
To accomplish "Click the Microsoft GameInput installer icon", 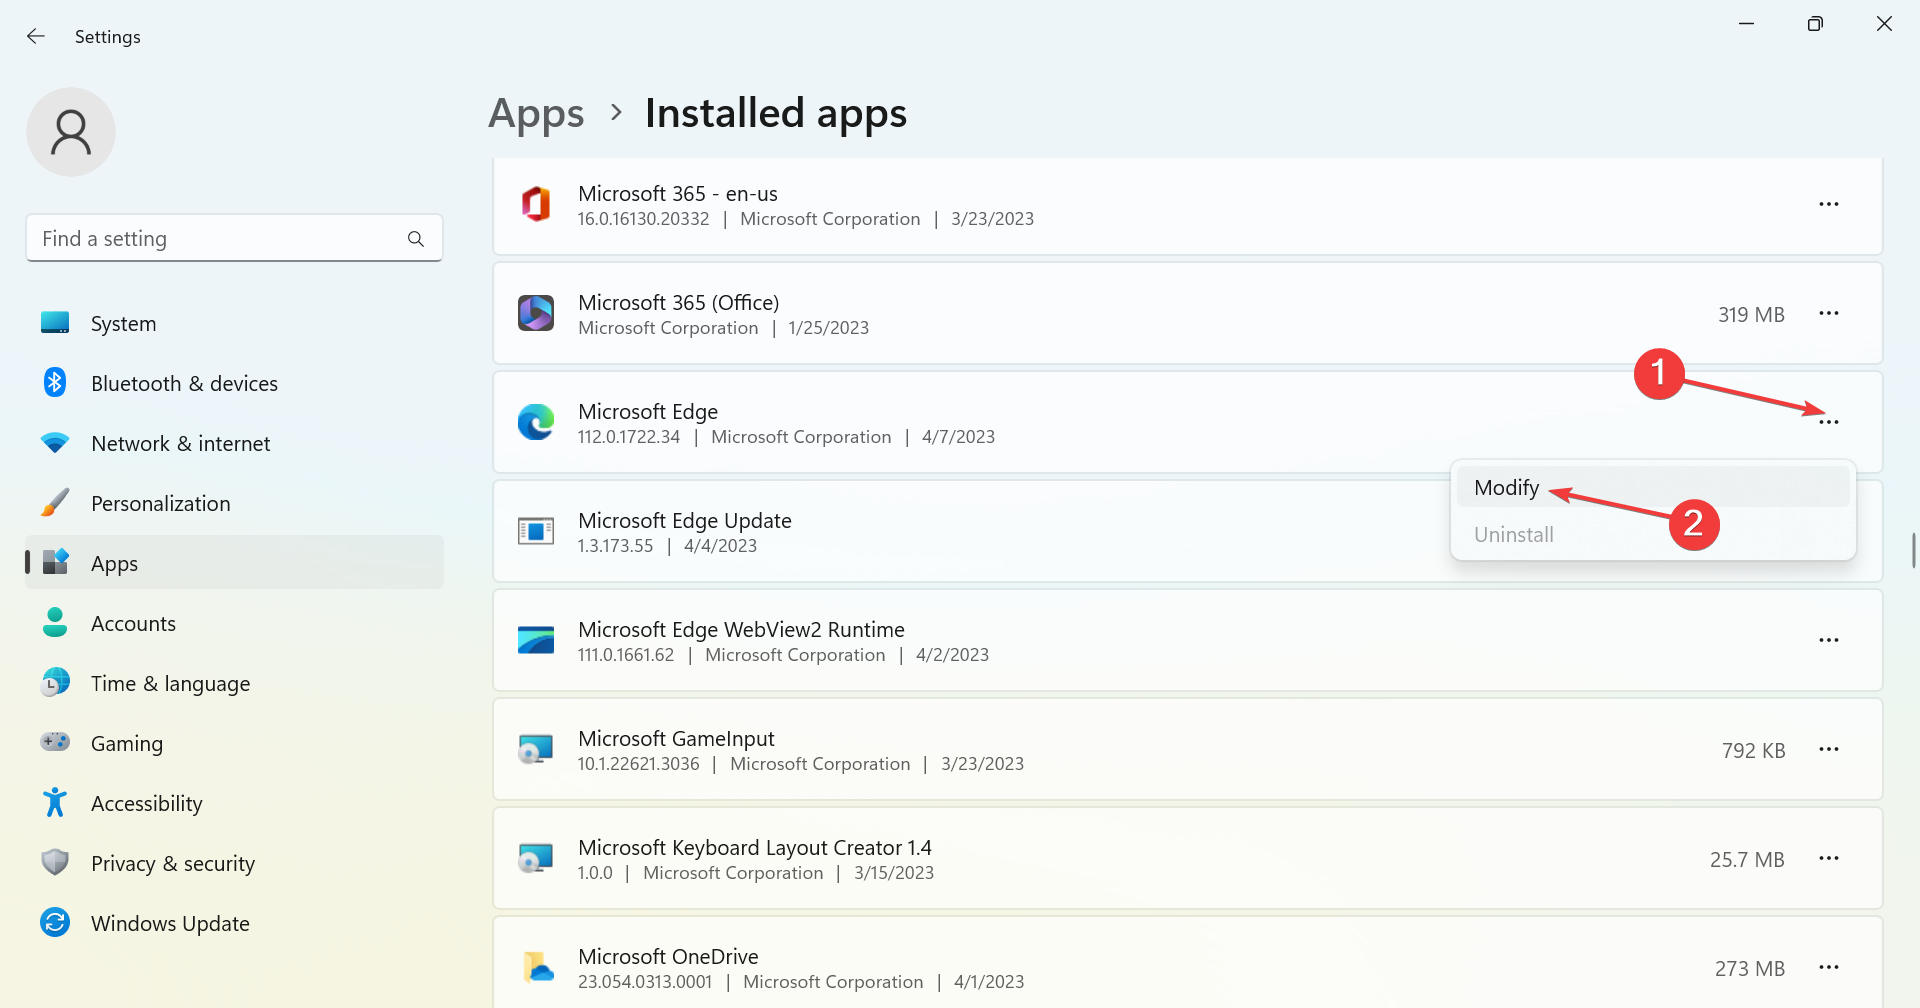I will tap(536, 749).
